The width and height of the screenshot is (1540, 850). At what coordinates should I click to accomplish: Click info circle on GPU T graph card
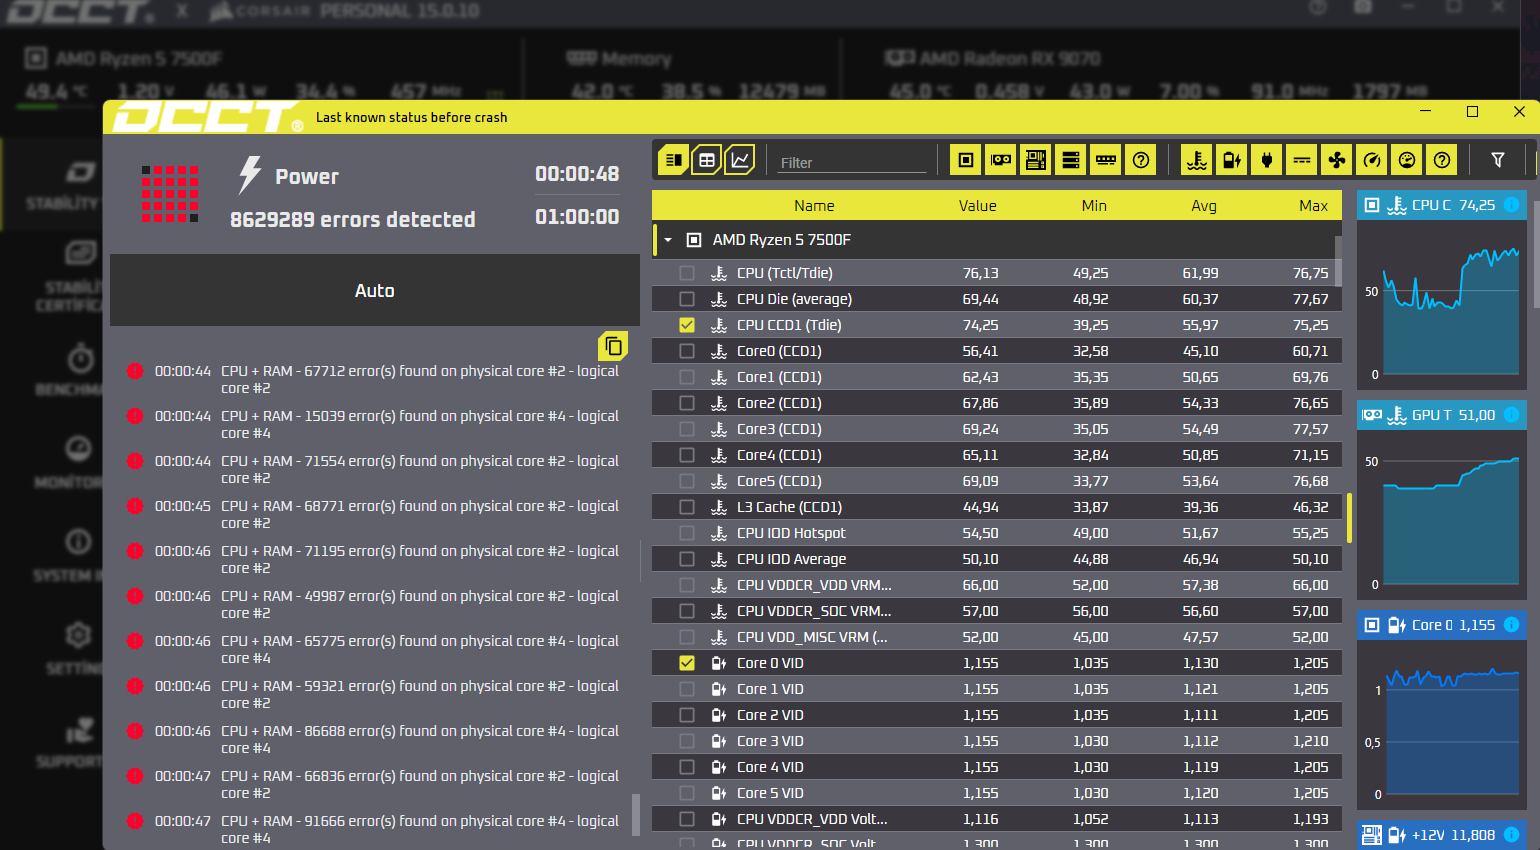[1511, 415]
